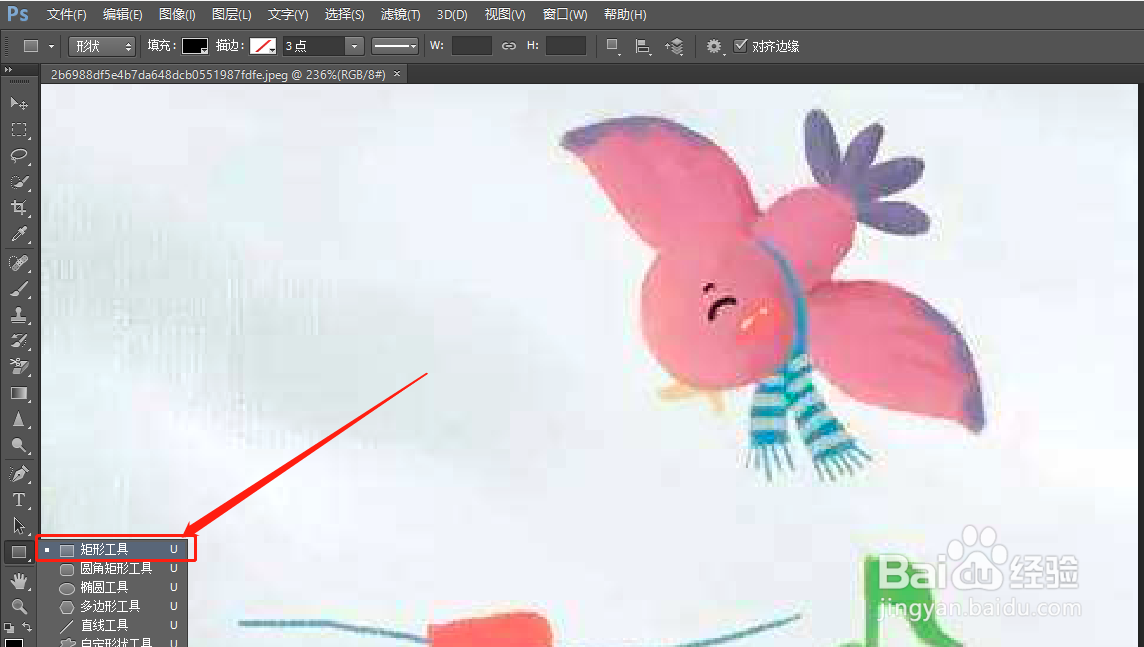This screenshot has height=647, width=1144.
Task: Select the Zoom tool
Action: pyautogui.click(x=19, y=606)
